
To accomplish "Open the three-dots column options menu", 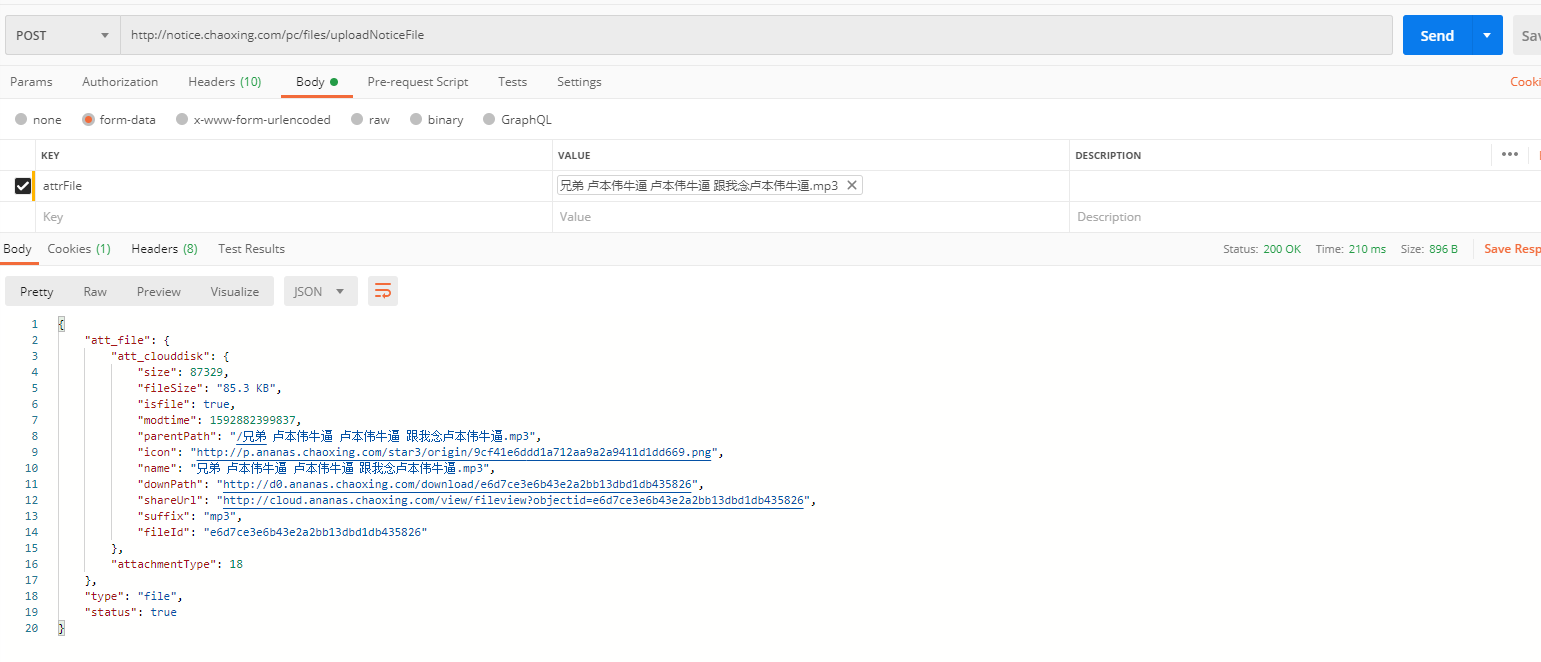I will coord(1509,154).
